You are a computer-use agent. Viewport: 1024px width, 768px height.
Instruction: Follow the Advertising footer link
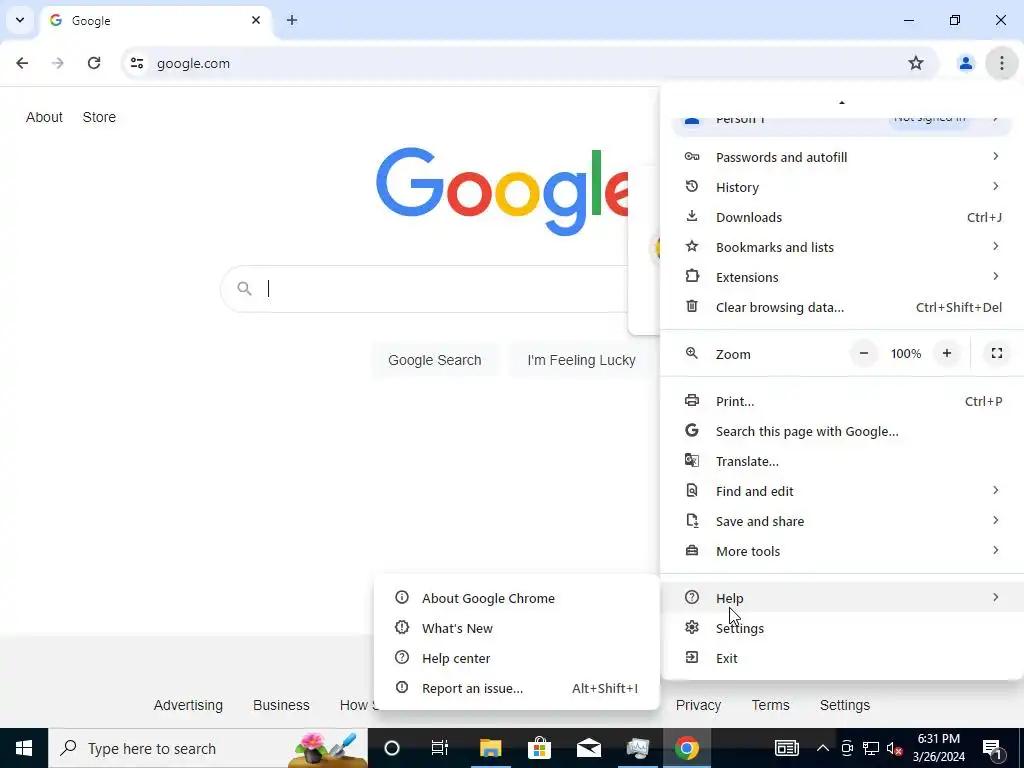click(188, 705)
